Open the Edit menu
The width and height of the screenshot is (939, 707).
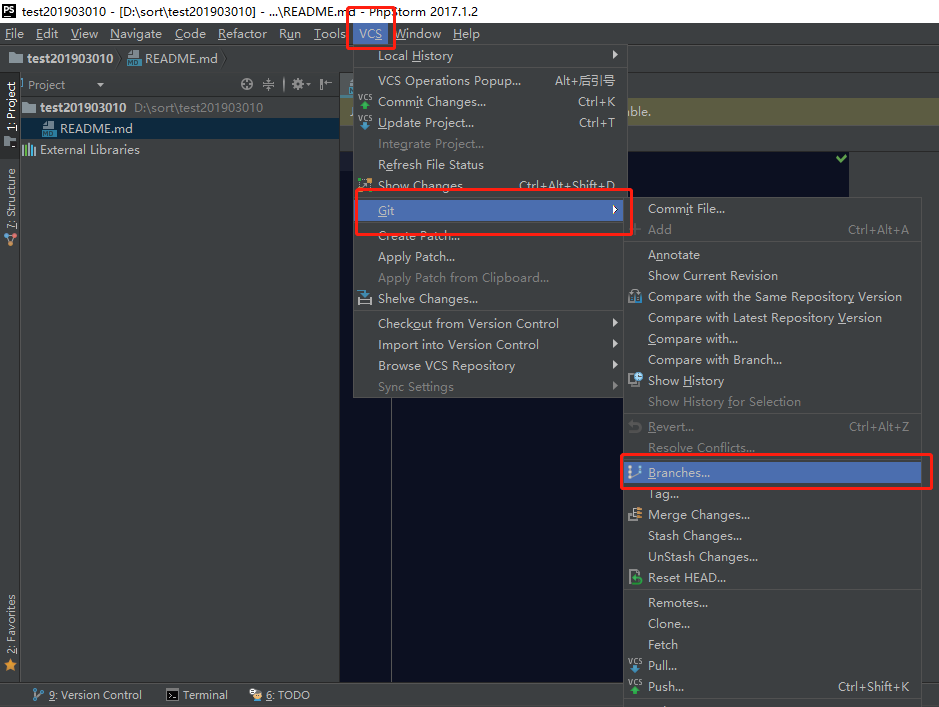click(x=47, y=34)
